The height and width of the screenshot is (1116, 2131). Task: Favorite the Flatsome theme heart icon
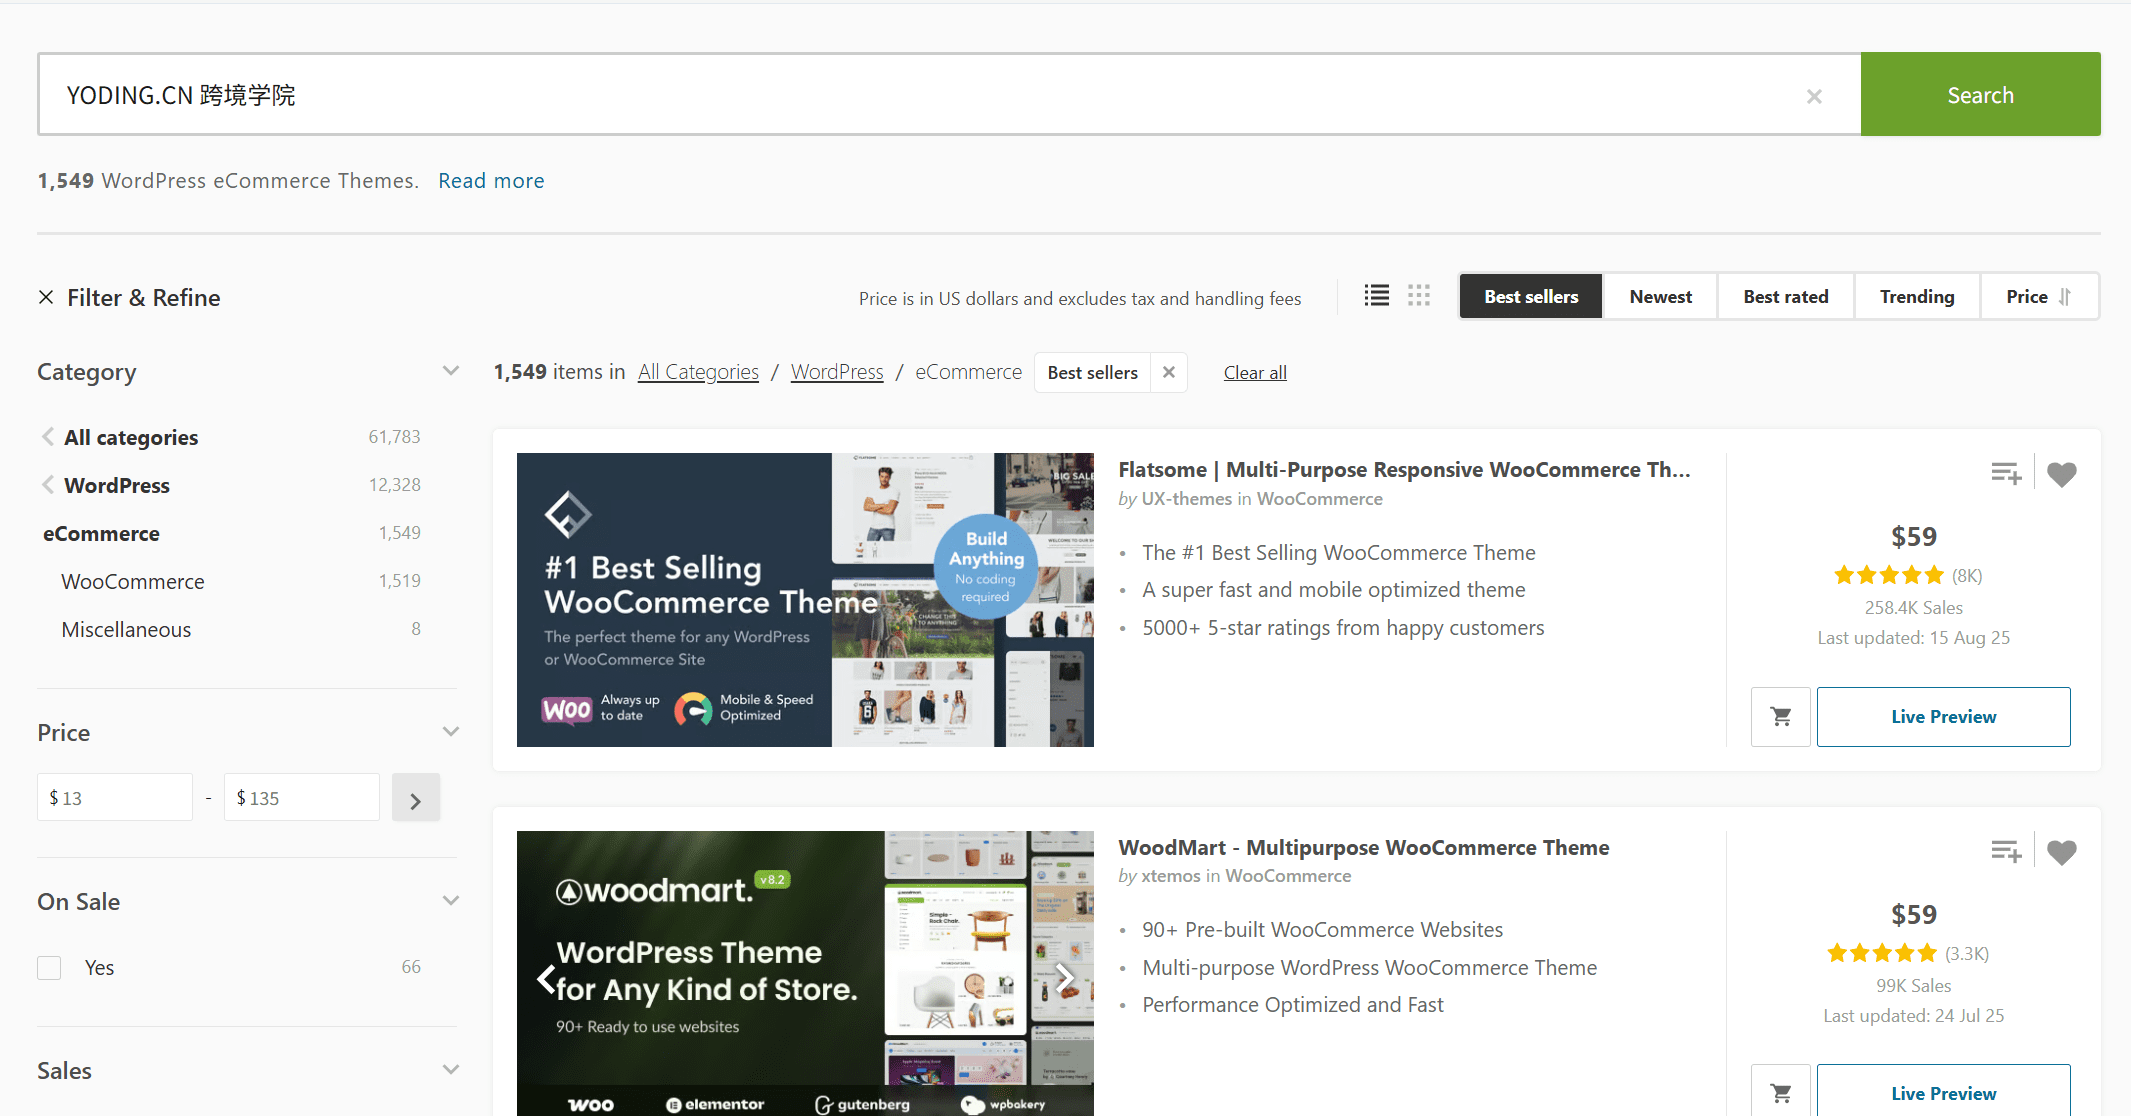pos(2061,474)
